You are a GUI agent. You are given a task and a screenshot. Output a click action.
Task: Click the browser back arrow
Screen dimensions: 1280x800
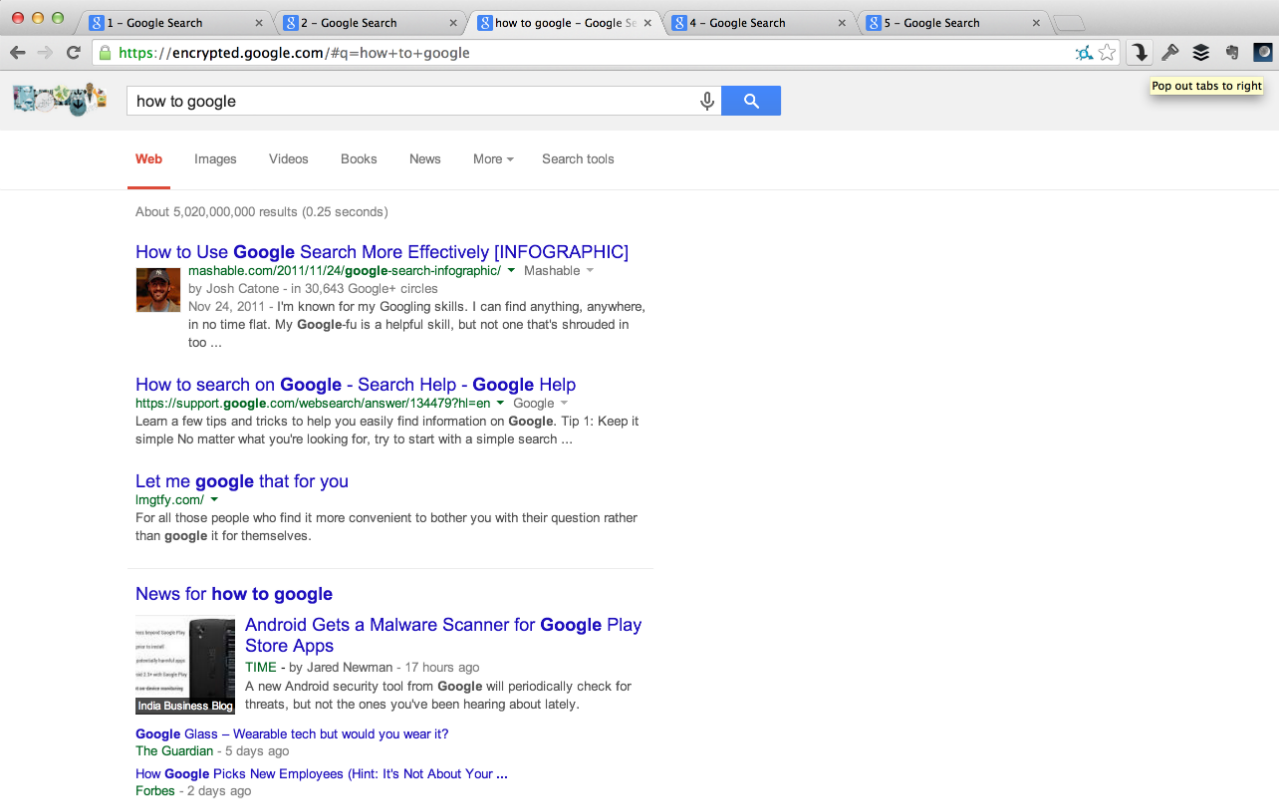[x=17, y=53]
